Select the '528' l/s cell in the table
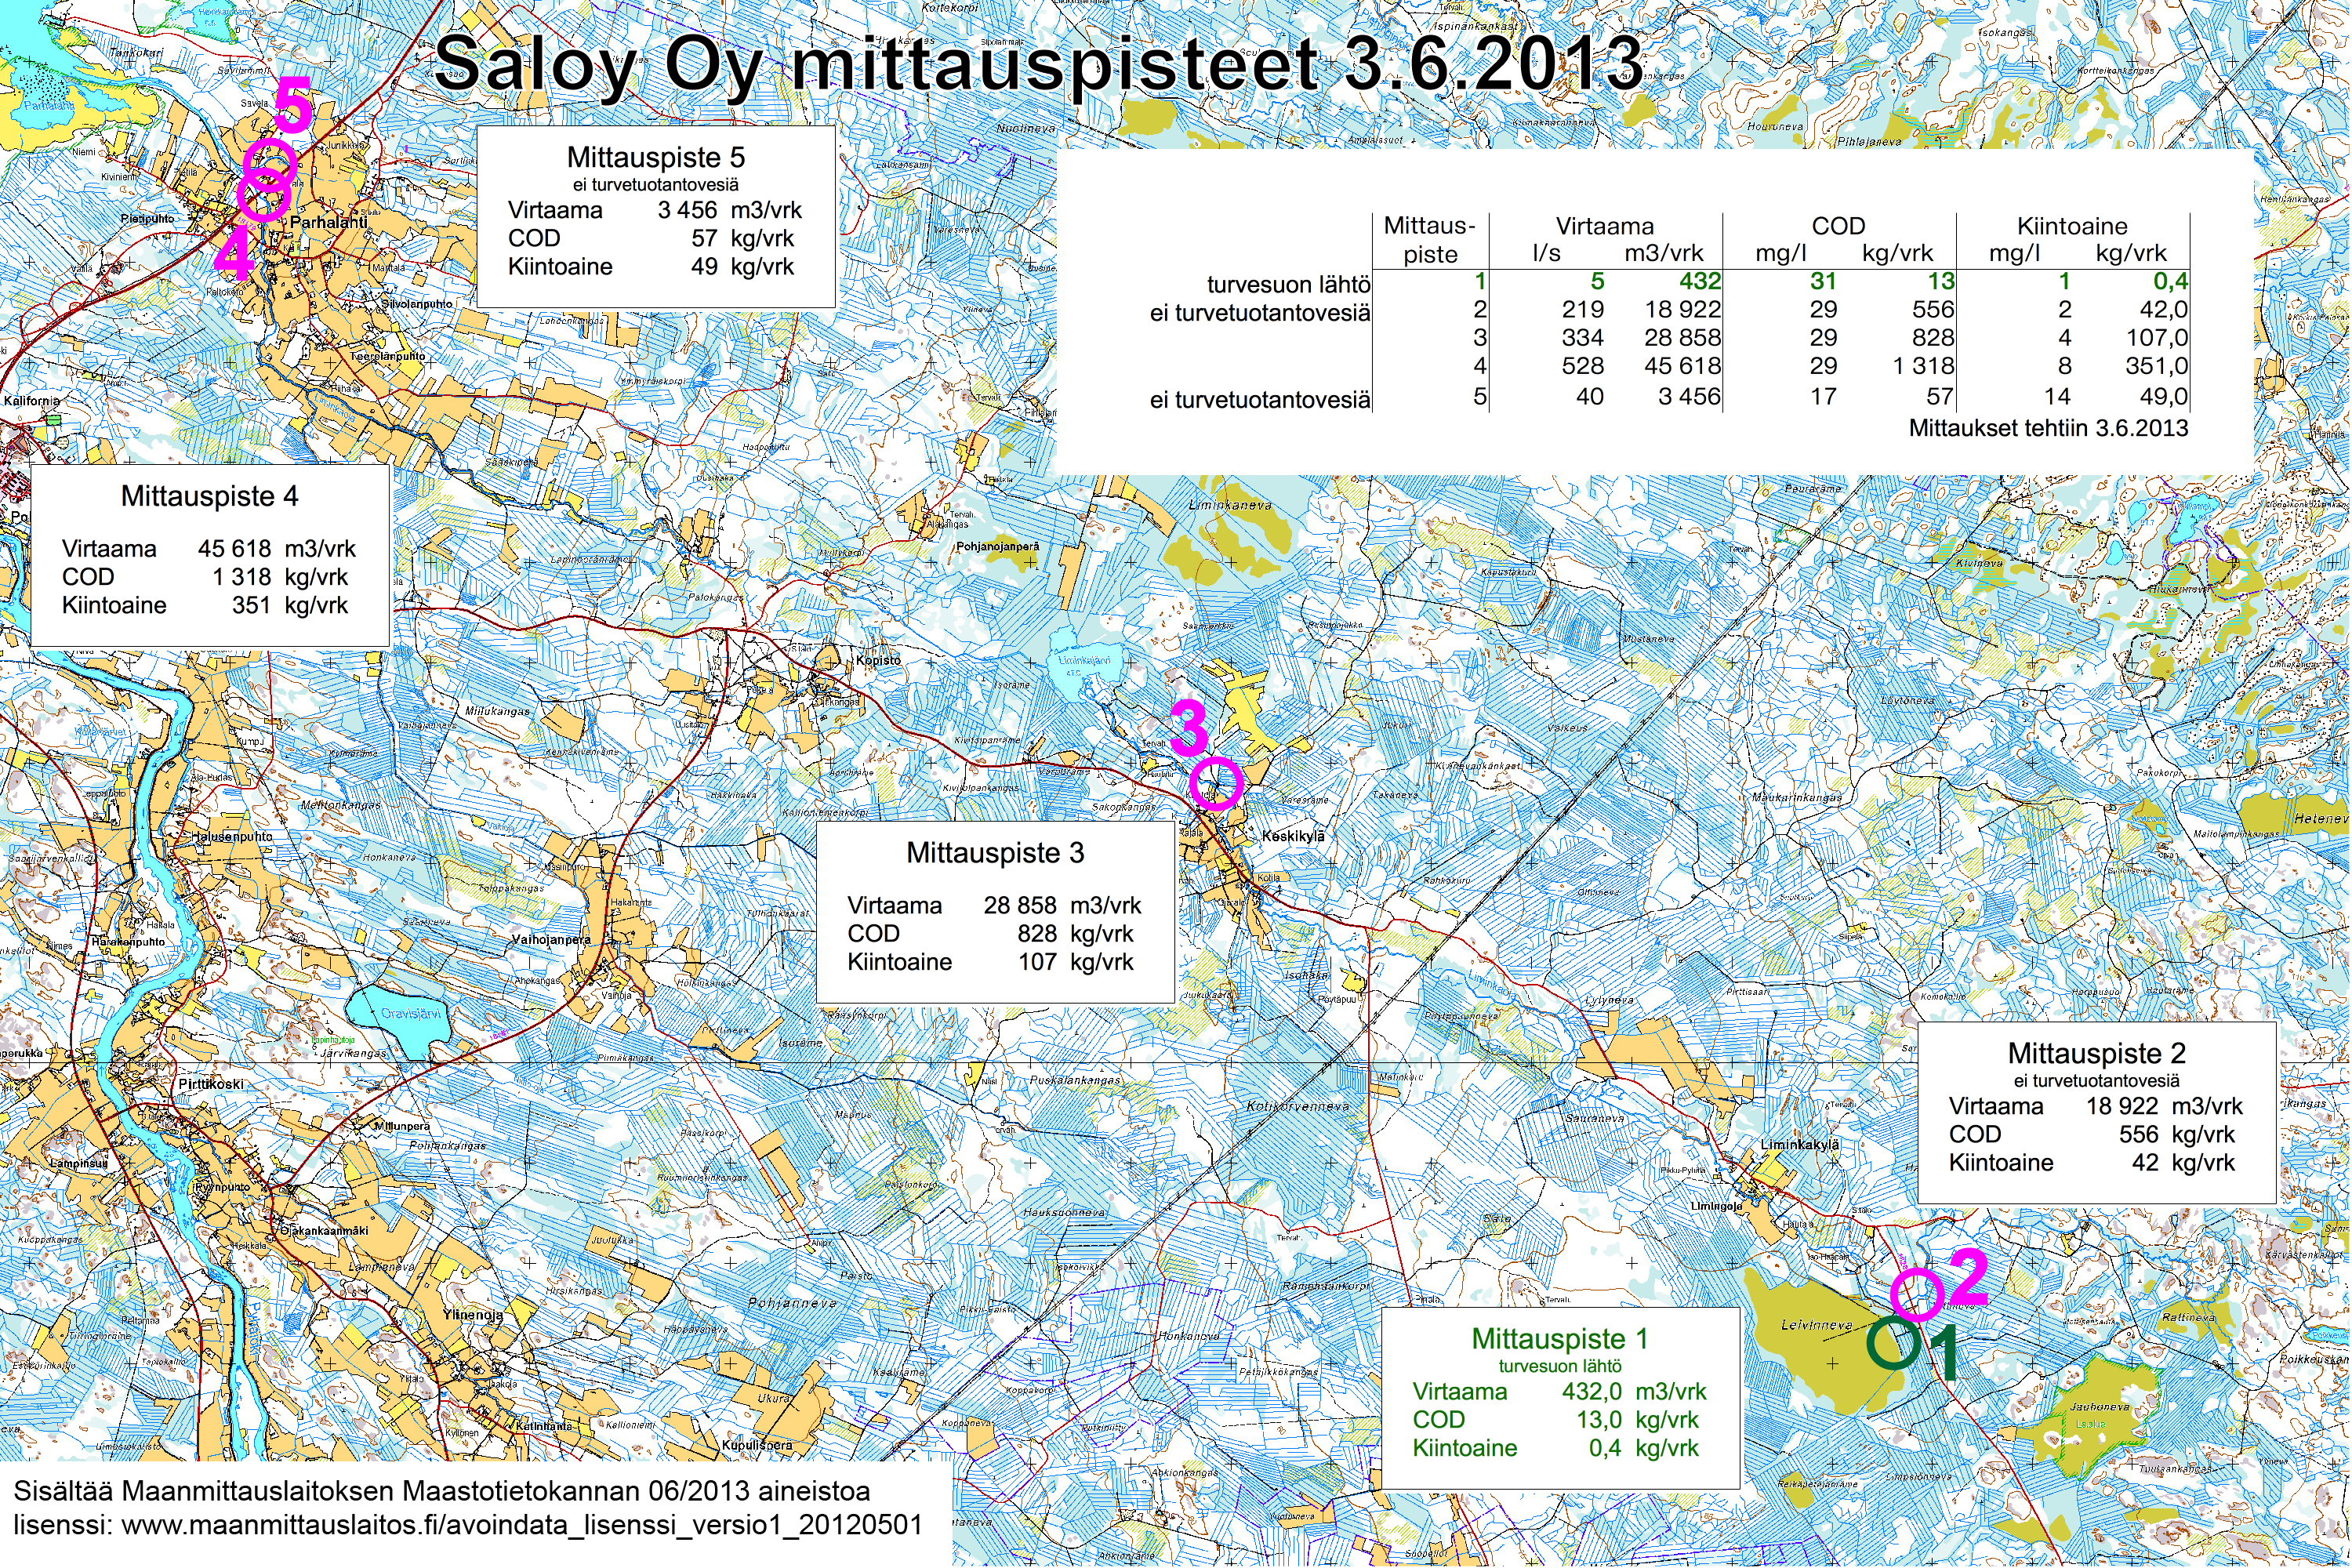The image size is (2352, 1568). [x=1582, y=366]
